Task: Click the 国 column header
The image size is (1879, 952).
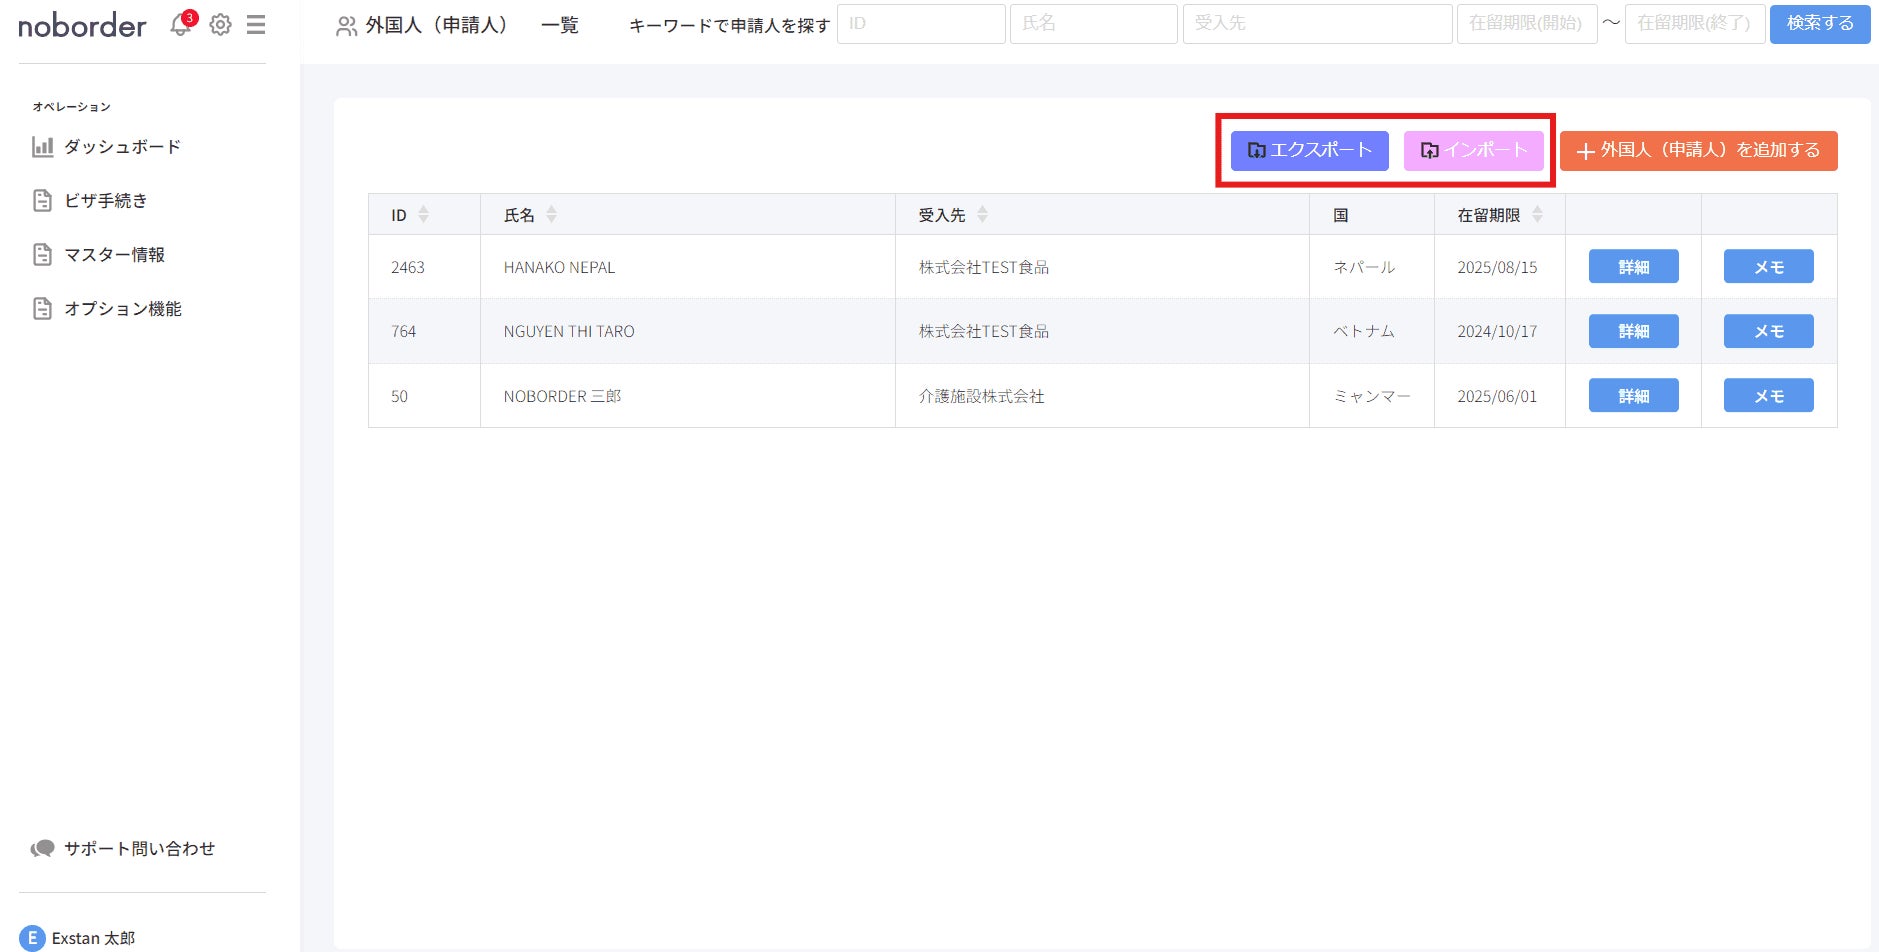Action: click(x=1341, y=215)
